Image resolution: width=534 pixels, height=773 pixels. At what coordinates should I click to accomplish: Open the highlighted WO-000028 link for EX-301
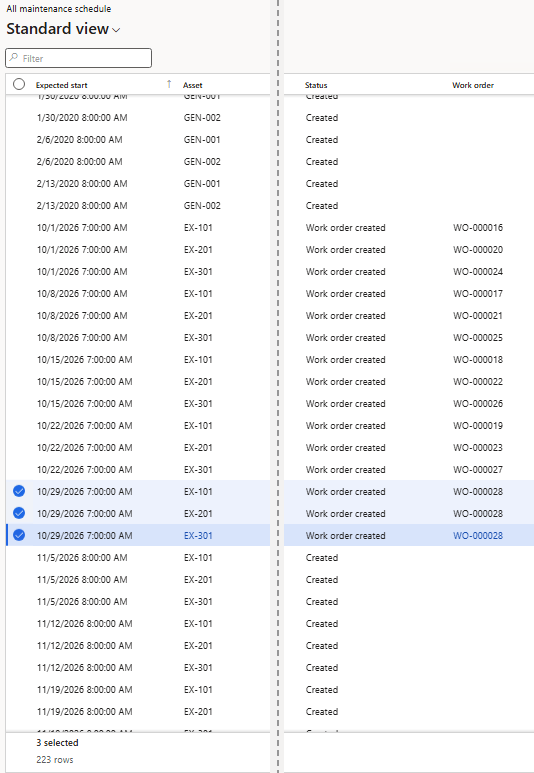tap(478, 535)
